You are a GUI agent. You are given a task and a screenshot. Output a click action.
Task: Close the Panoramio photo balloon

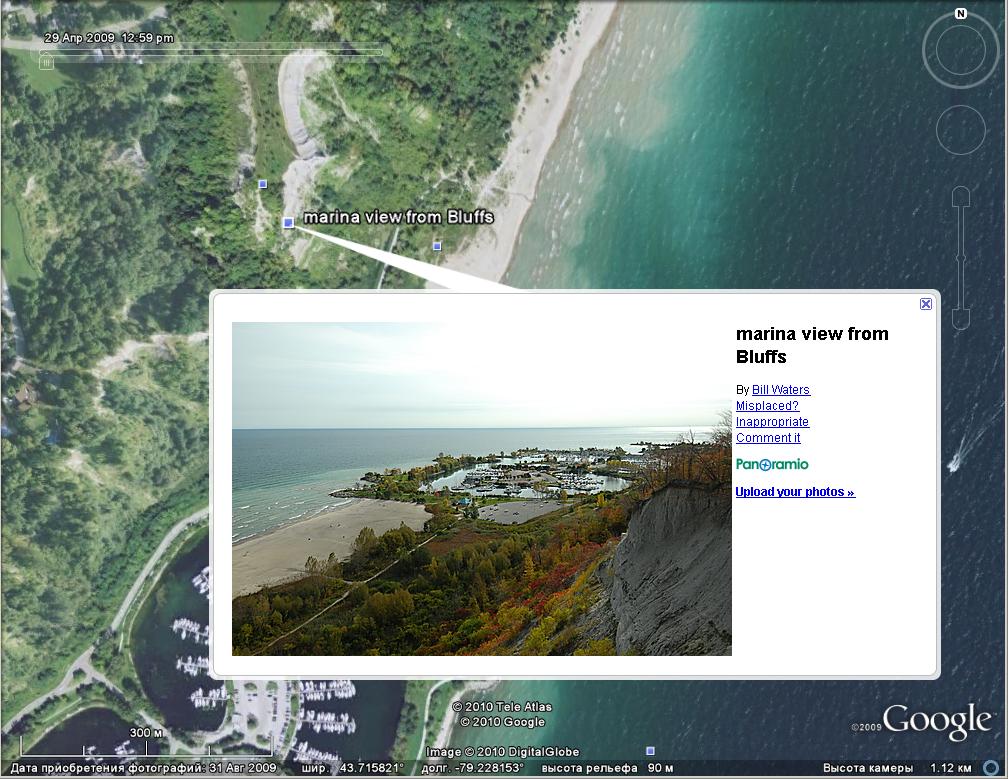(925, 304)
